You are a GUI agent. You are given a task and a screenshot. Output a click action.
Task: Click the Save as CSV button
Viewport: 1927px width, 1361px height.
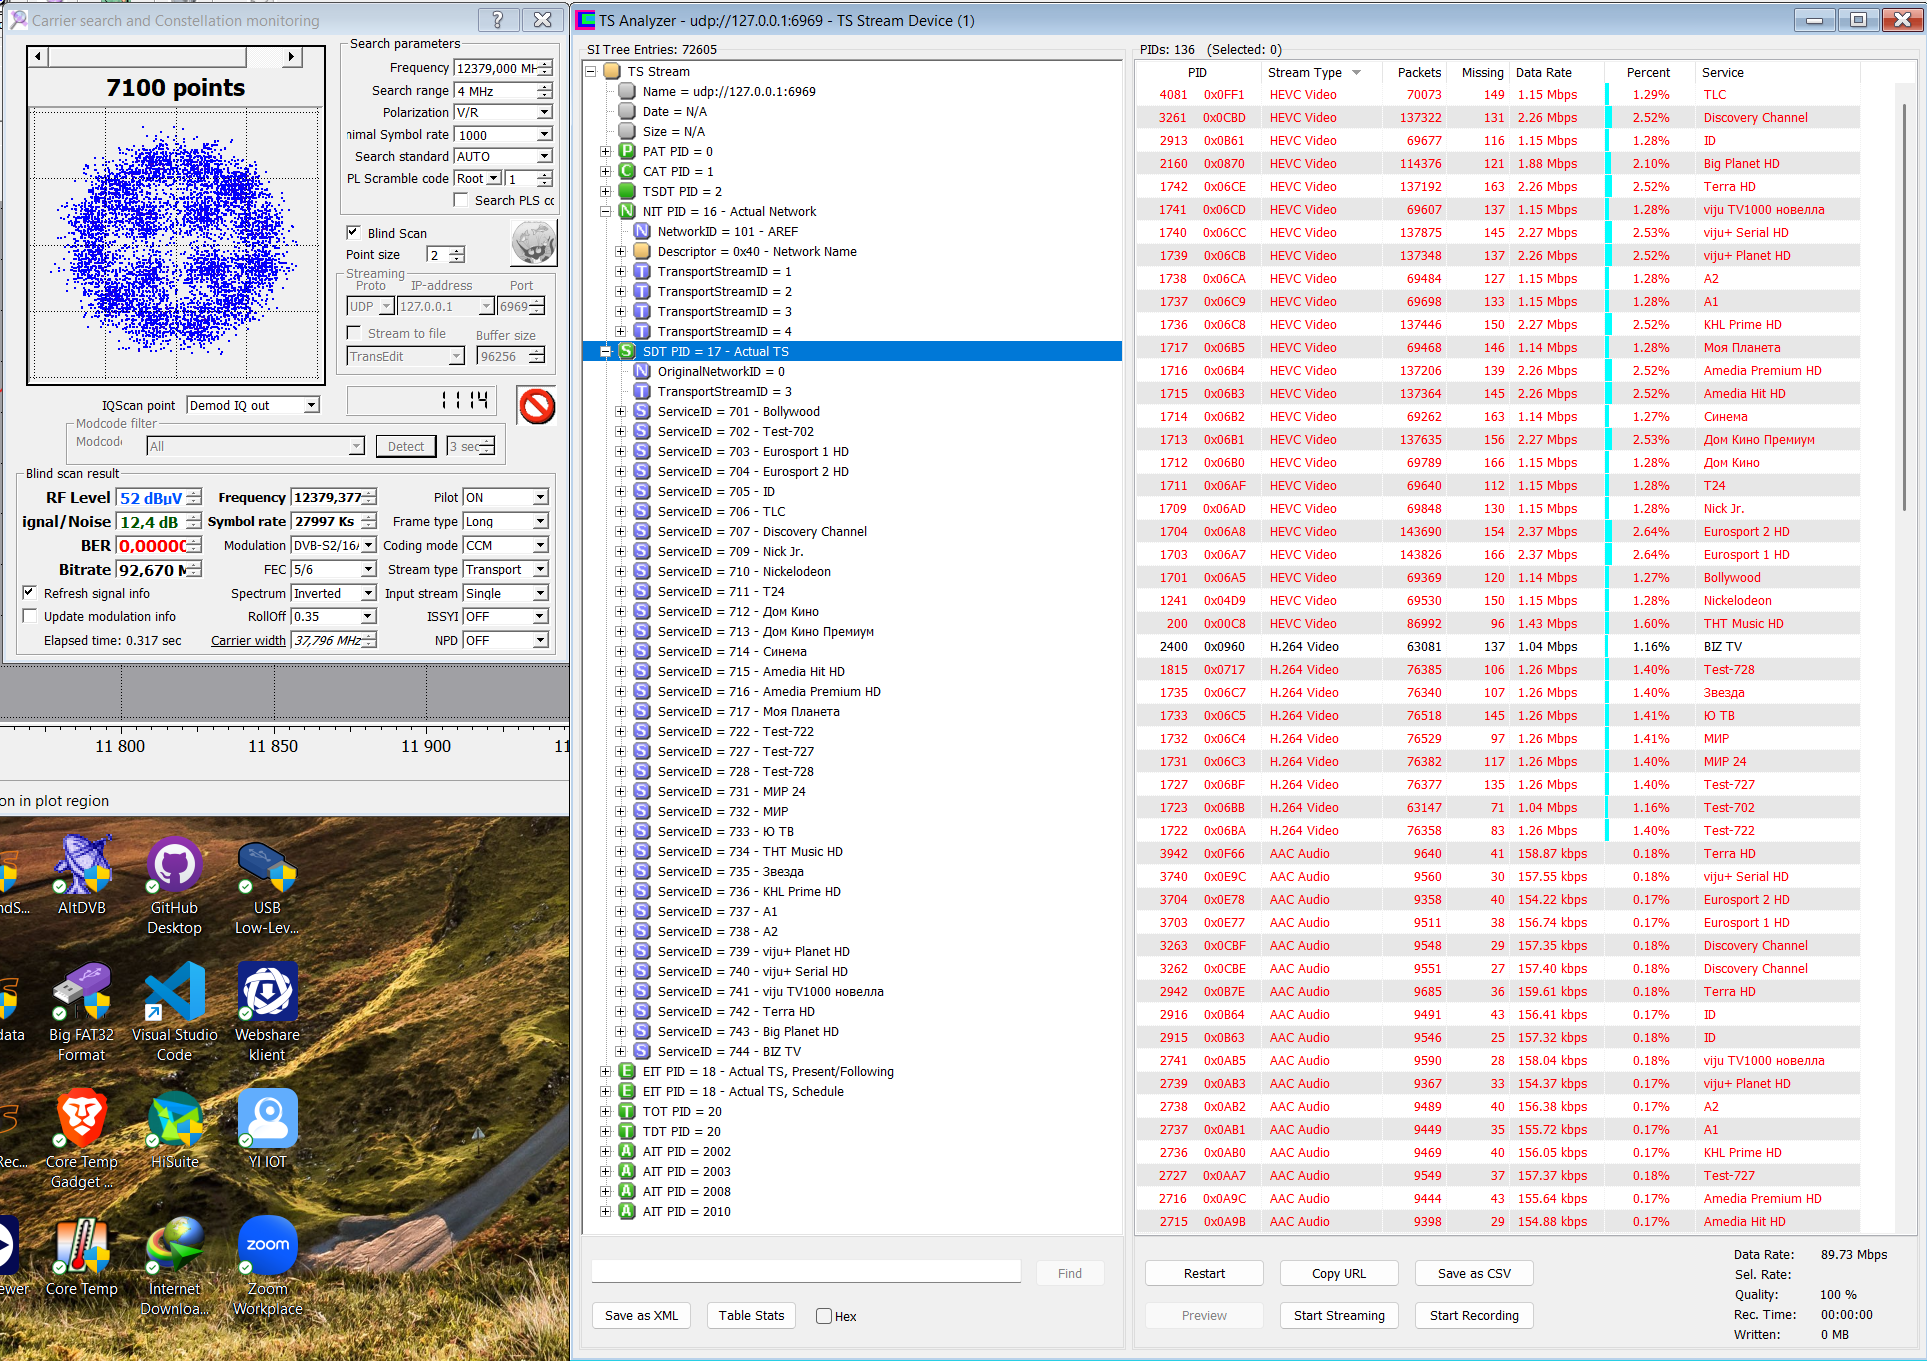pos(1474,1273)
